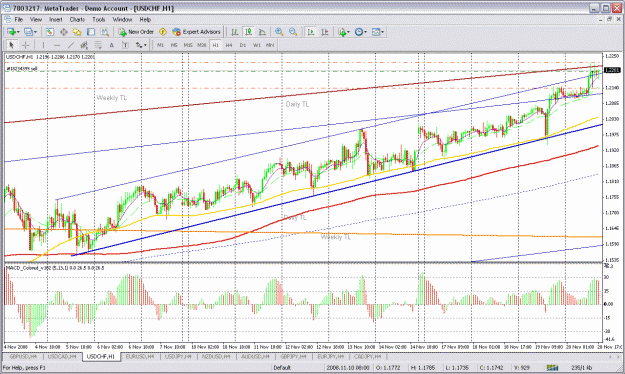Click the connection status bars icon
The image size is (625, 374).
552,367
